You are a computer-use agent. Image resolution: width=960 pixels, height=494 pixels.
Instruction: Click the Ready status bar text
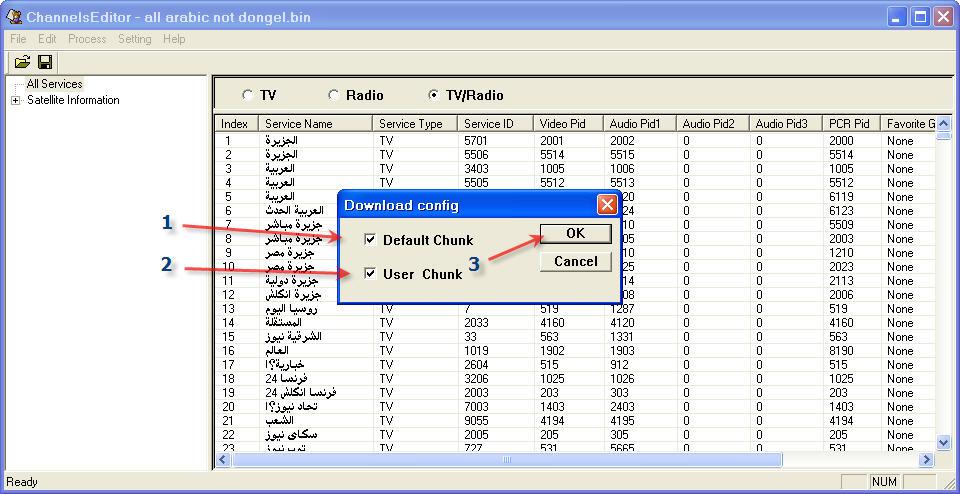21,482
